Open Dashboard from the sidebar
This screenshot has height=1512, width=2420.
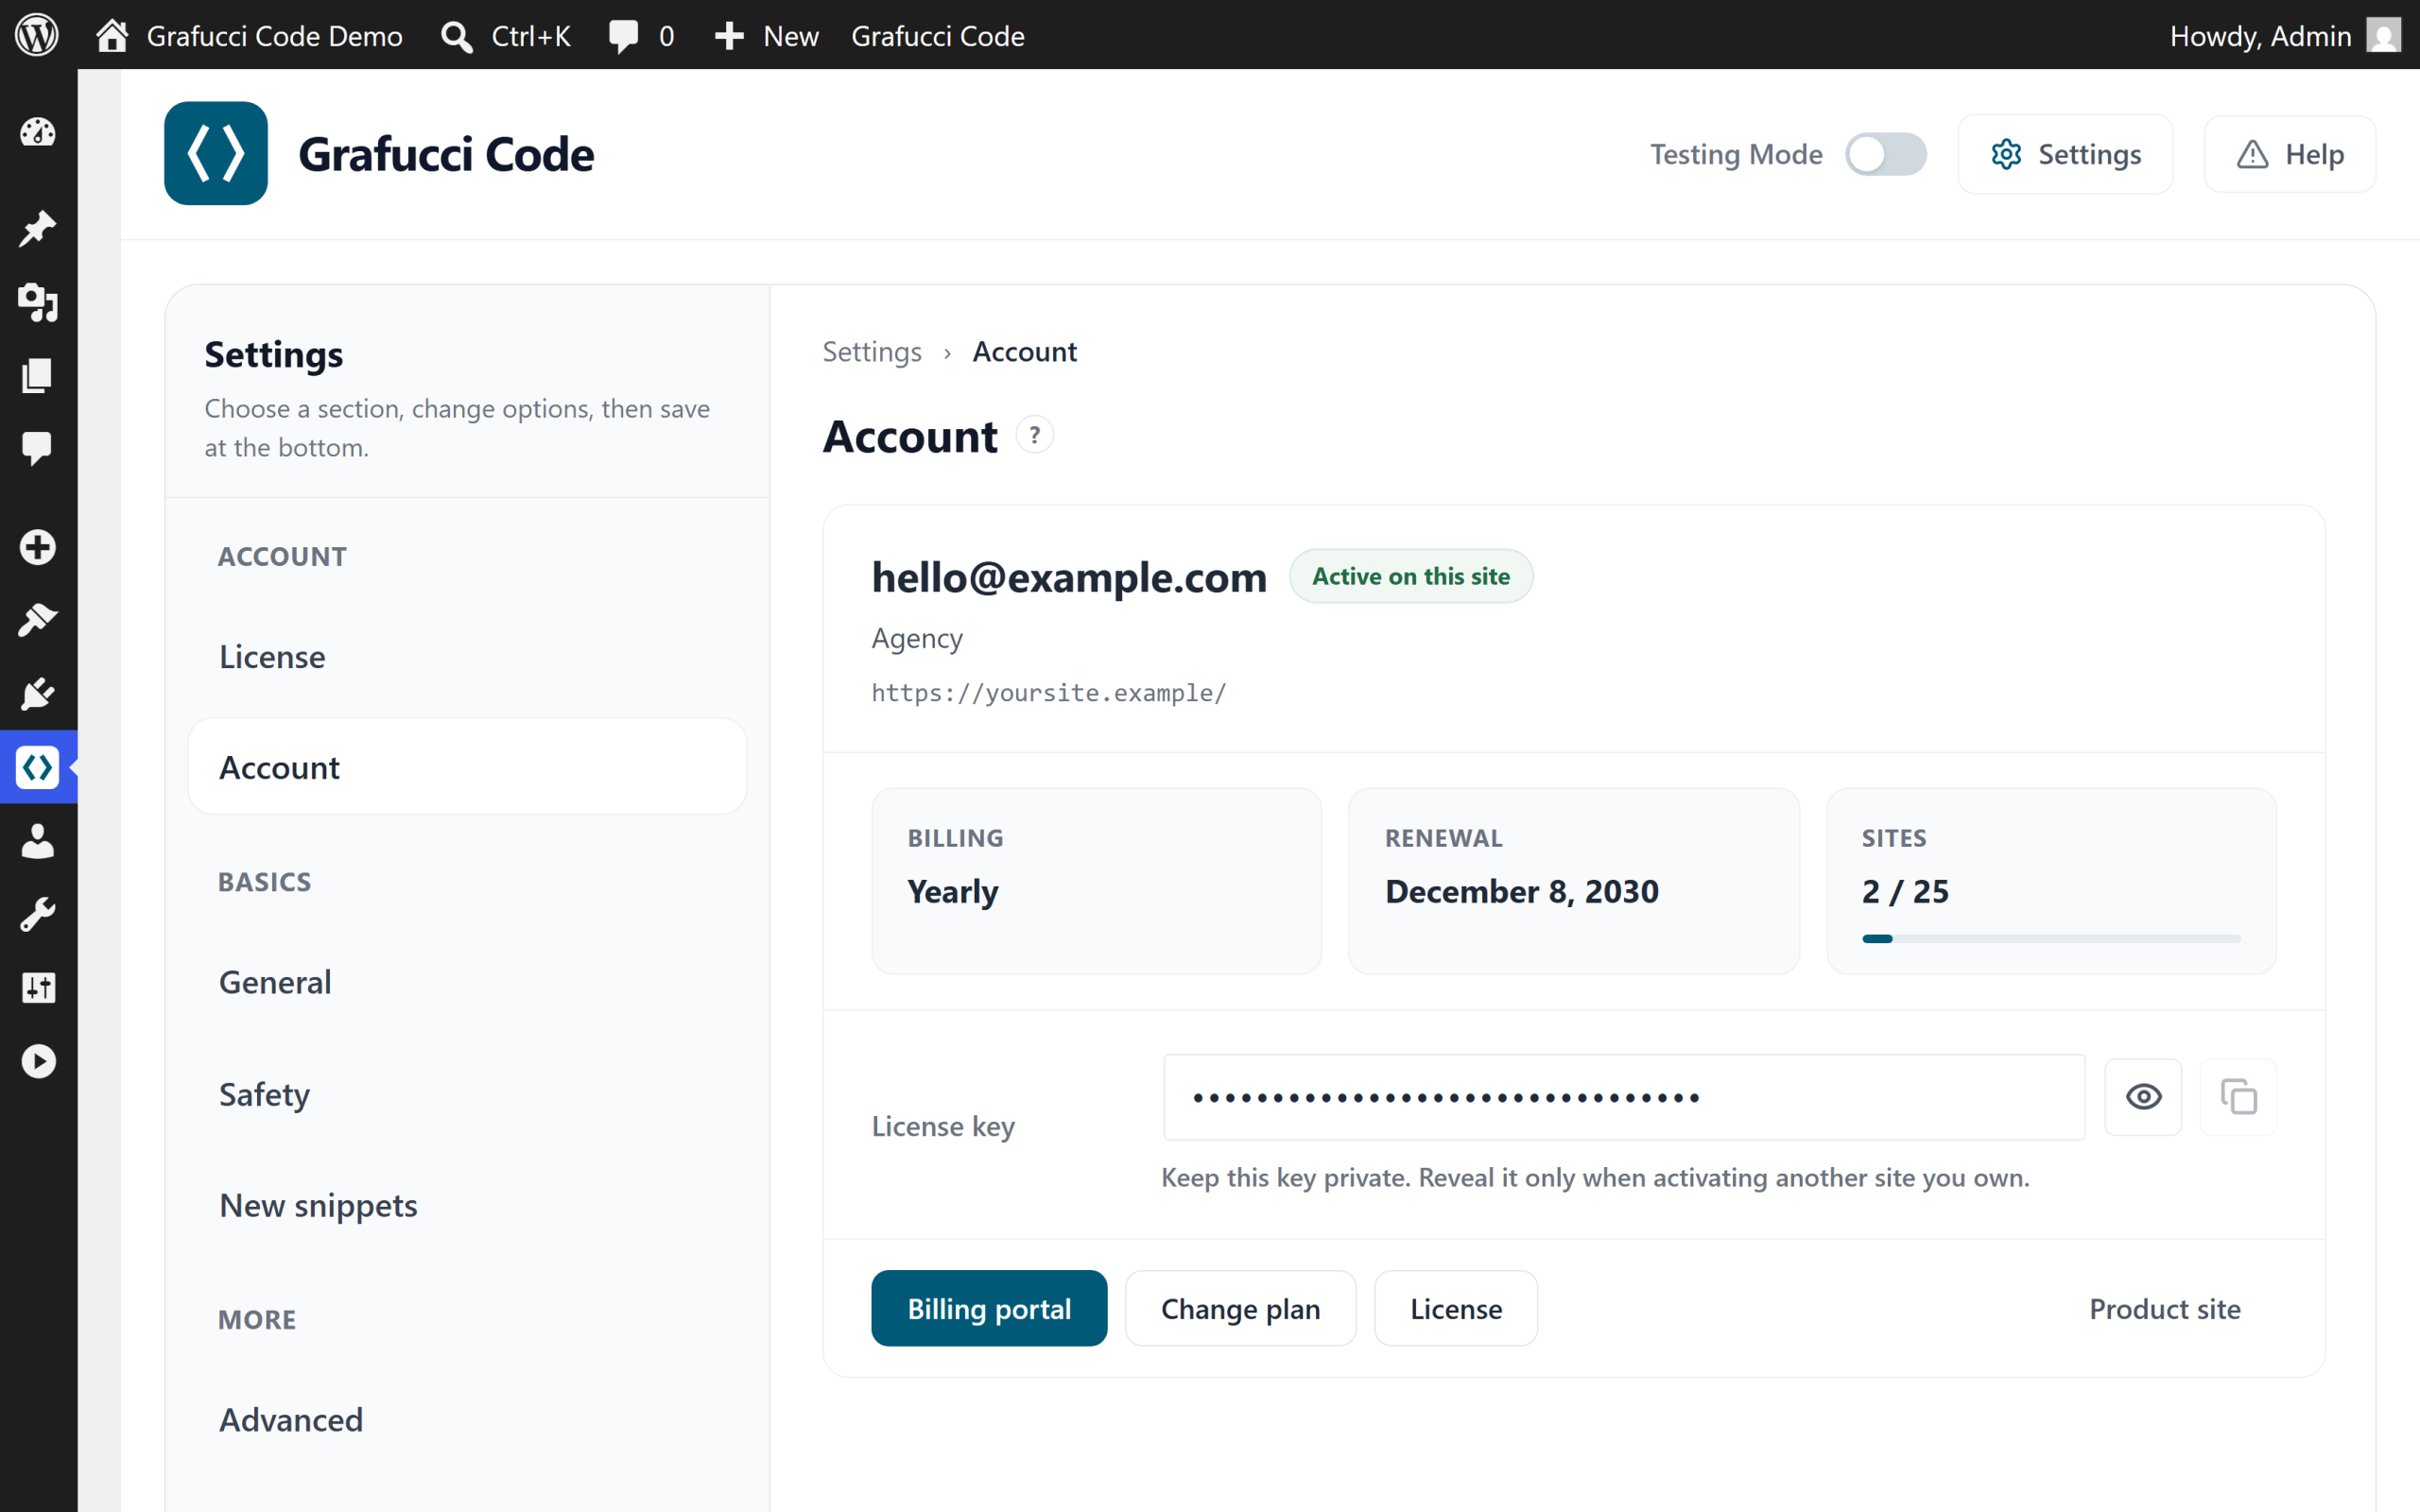point(38,133)
